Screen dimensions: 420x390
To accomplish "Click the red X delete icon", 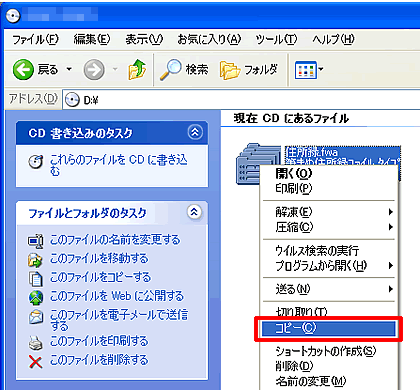I will point(35,362).
